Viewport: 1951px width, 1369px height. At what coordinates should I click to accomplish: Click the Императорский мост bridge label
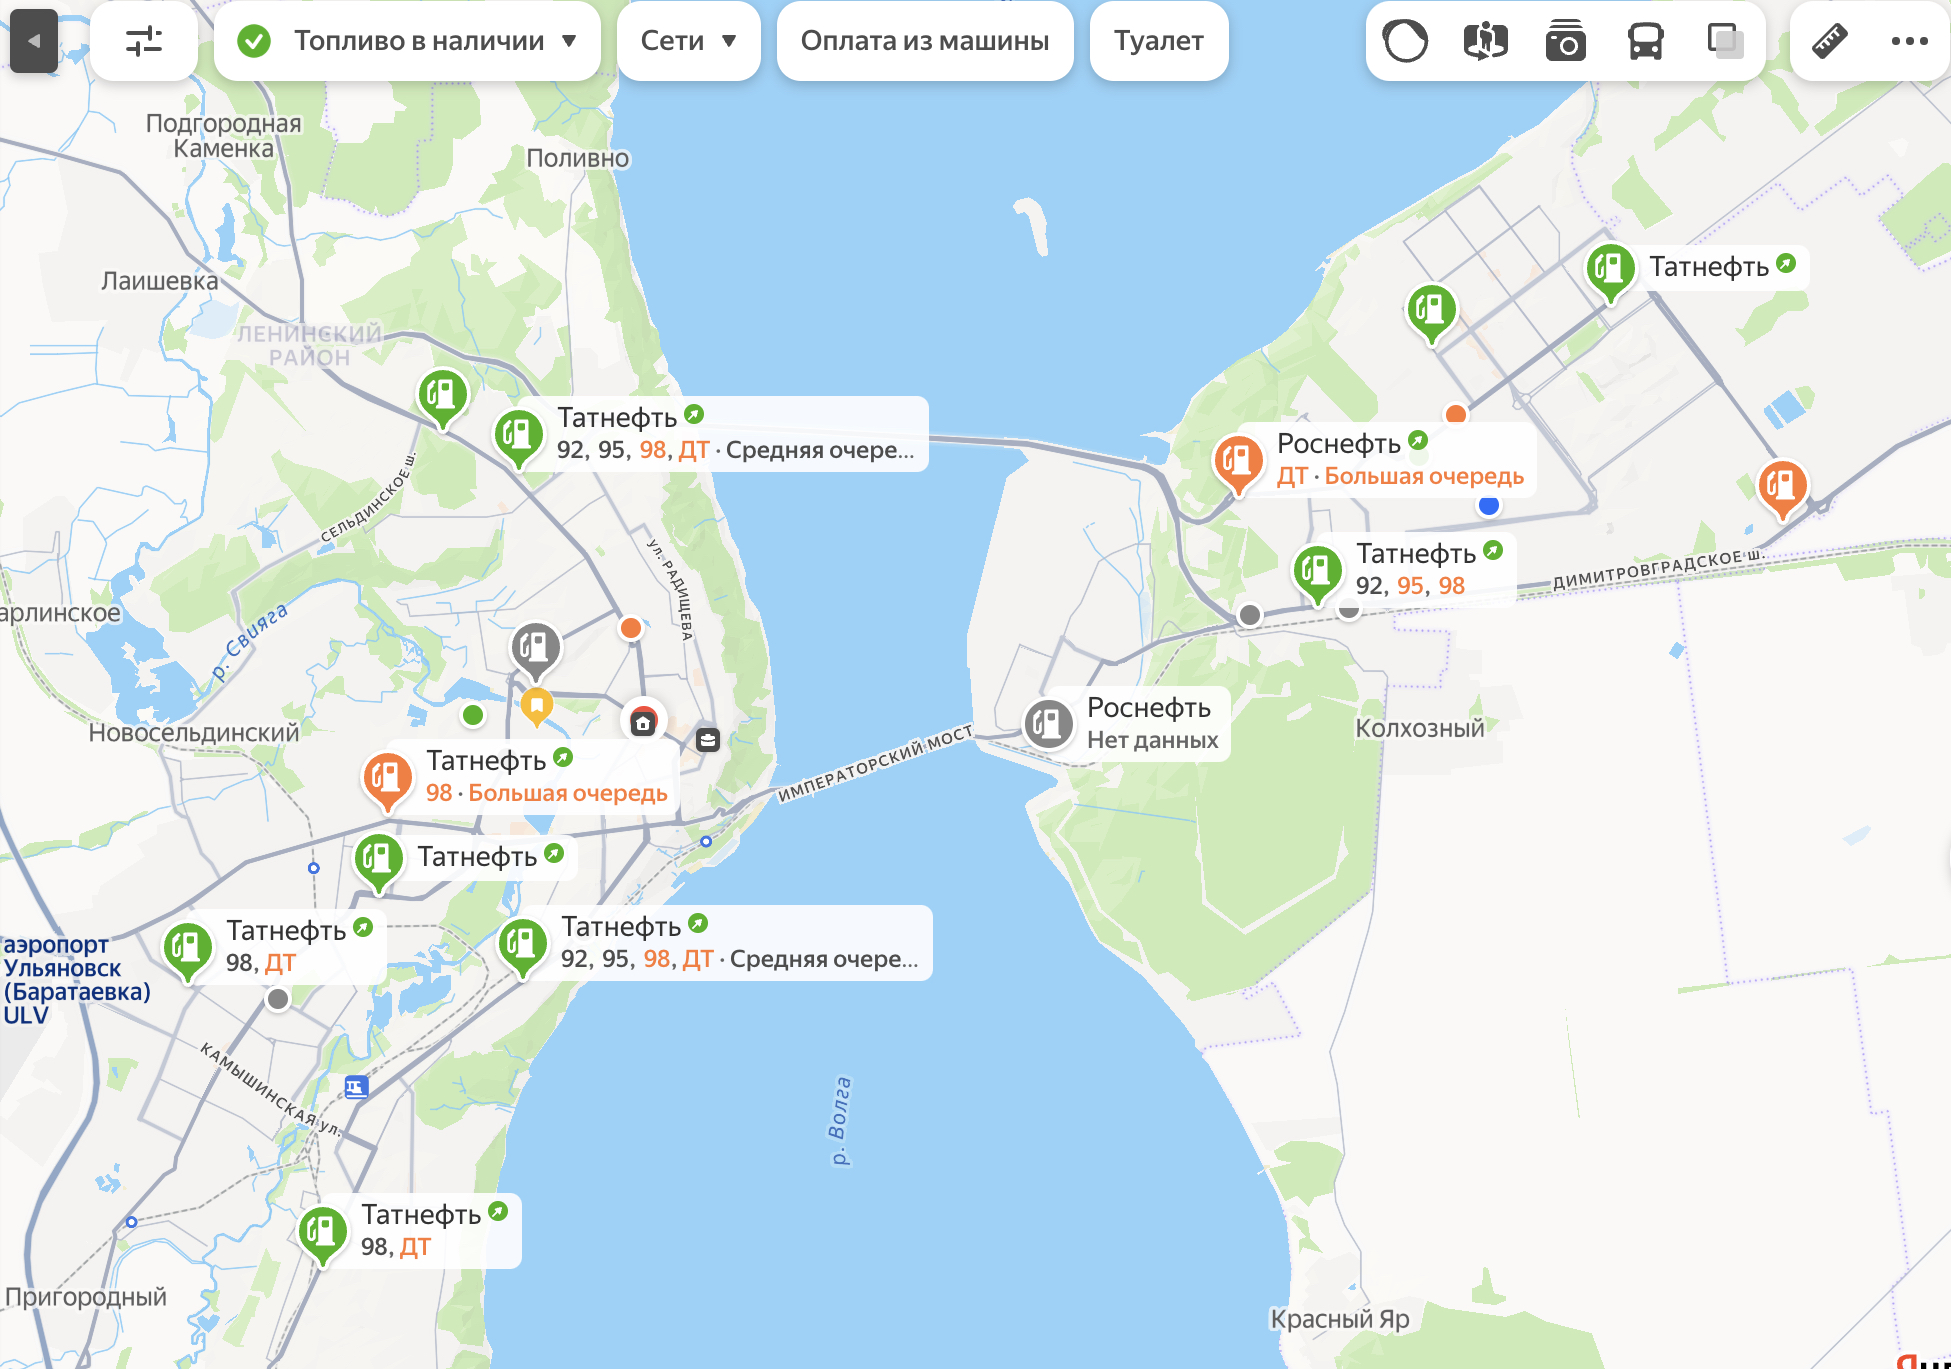click(x=875, y=763)
